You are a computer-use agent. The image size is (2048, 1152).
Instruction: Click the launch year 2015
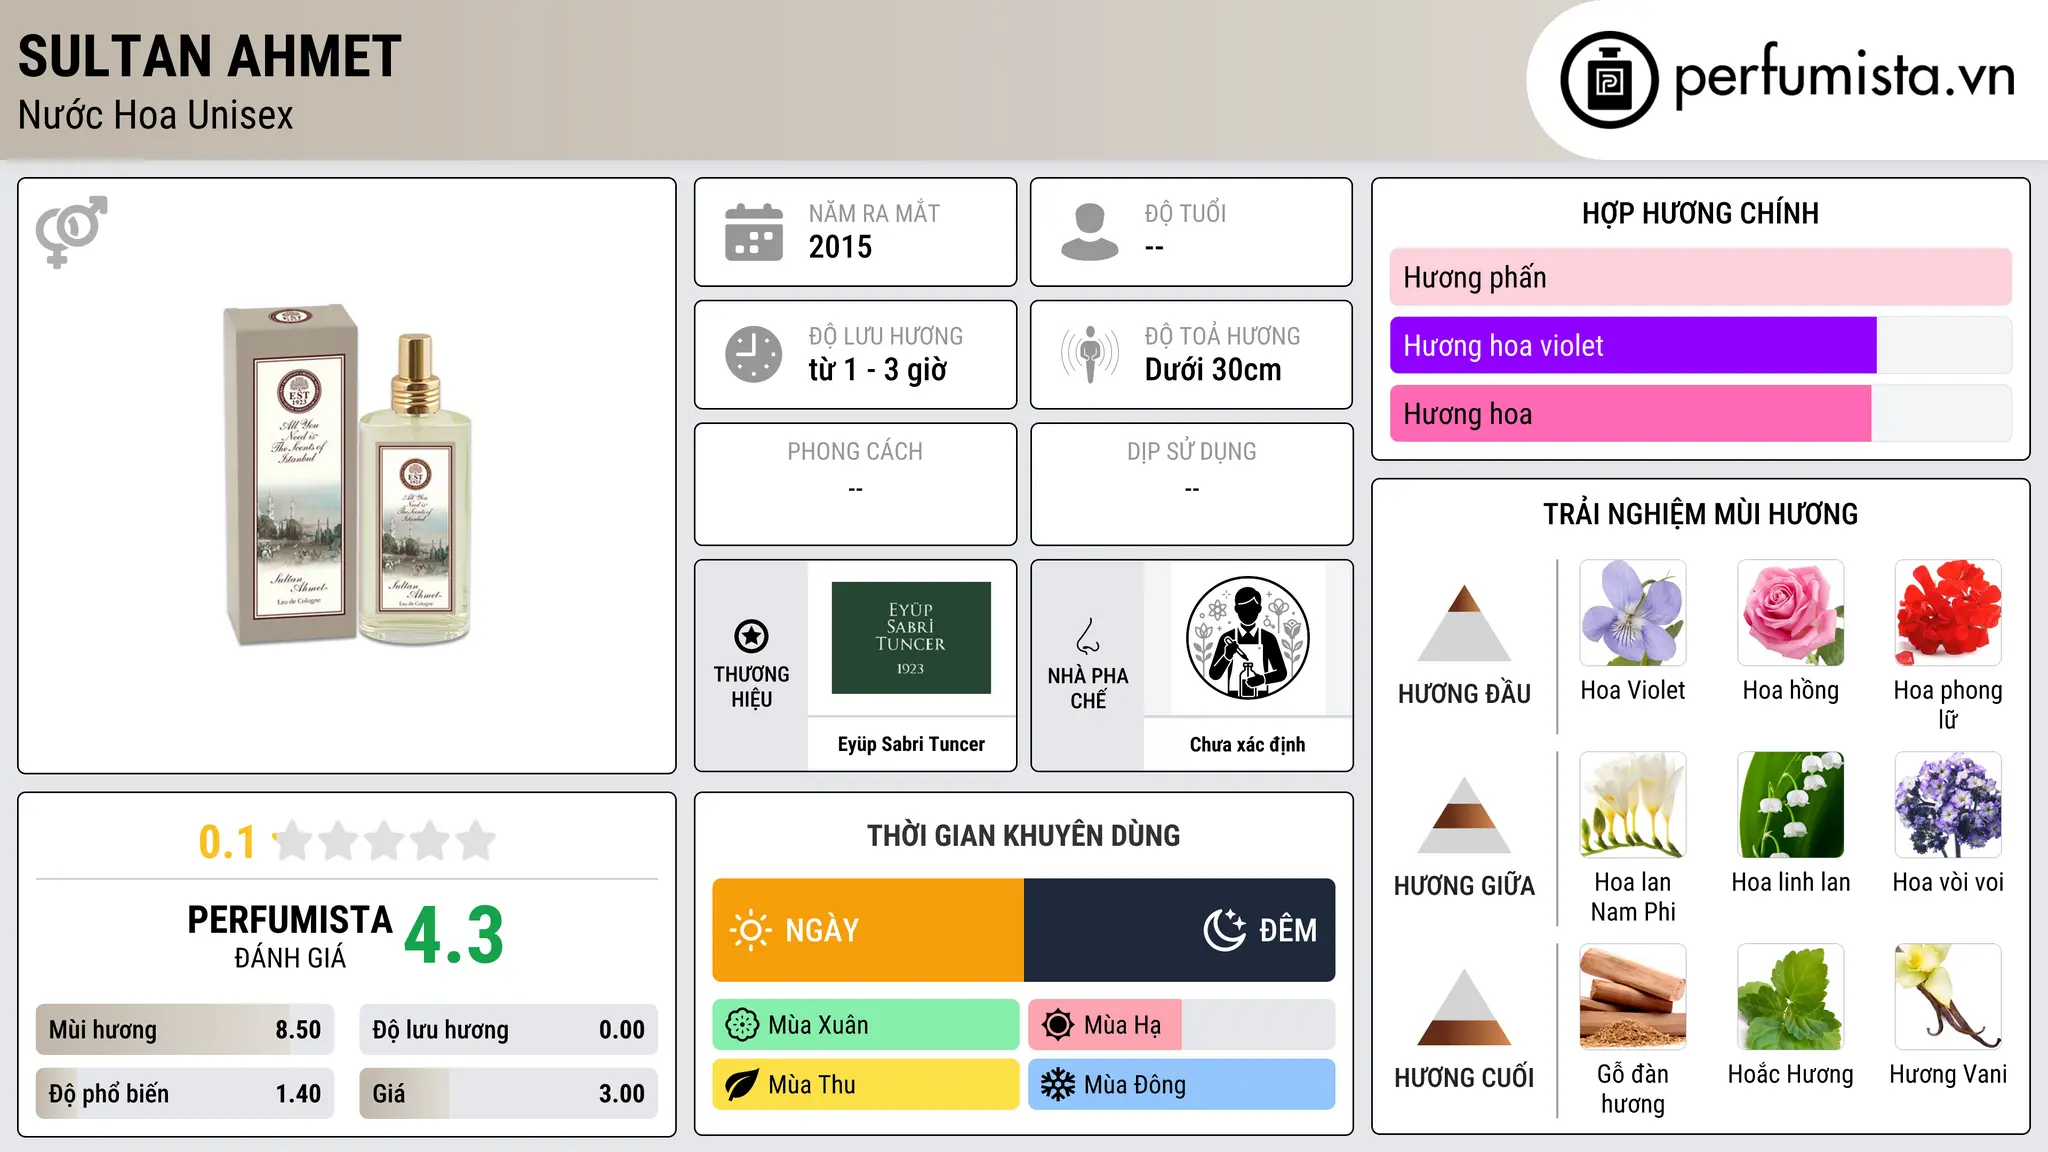[840, 247]
